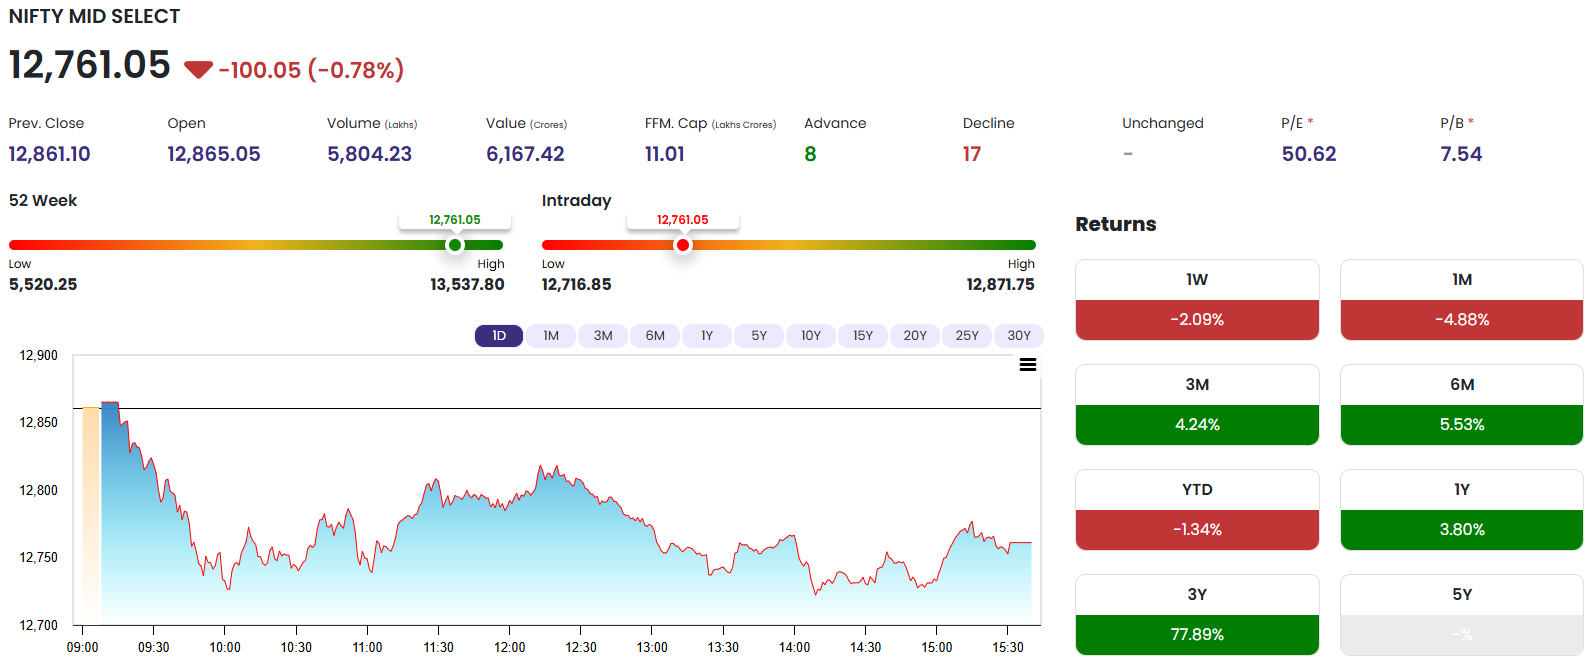This screenshot has height=668, width=1591.
Task: Click the 12,700 y-axis label on the chart
Action: coord(39,625)
